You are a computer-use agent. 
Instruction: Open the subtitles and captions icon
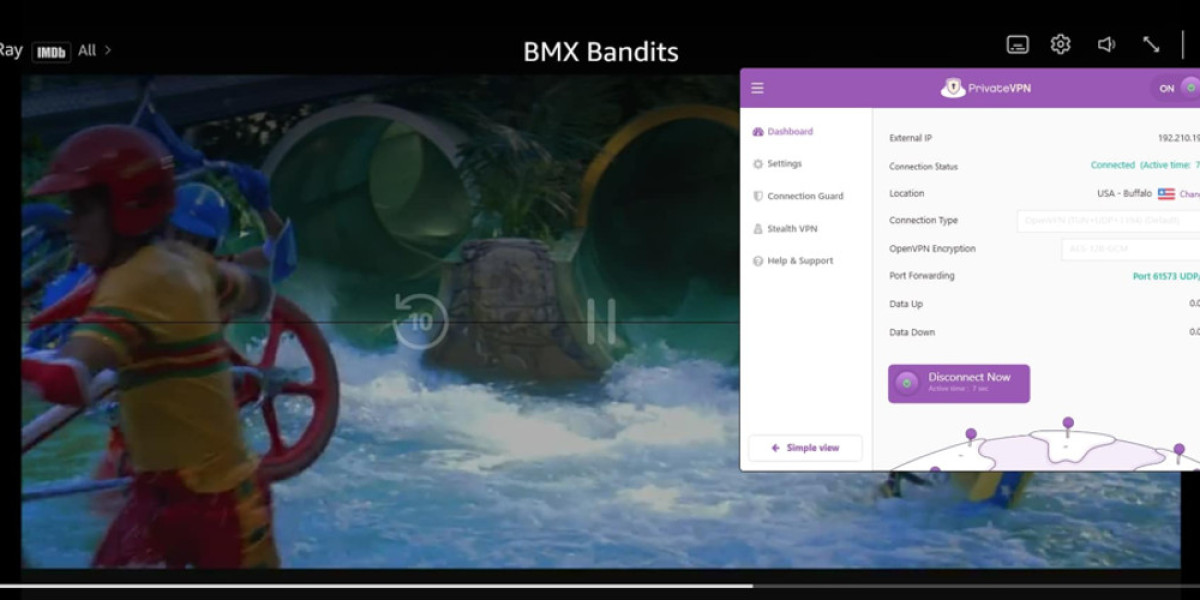[1017, 45]
